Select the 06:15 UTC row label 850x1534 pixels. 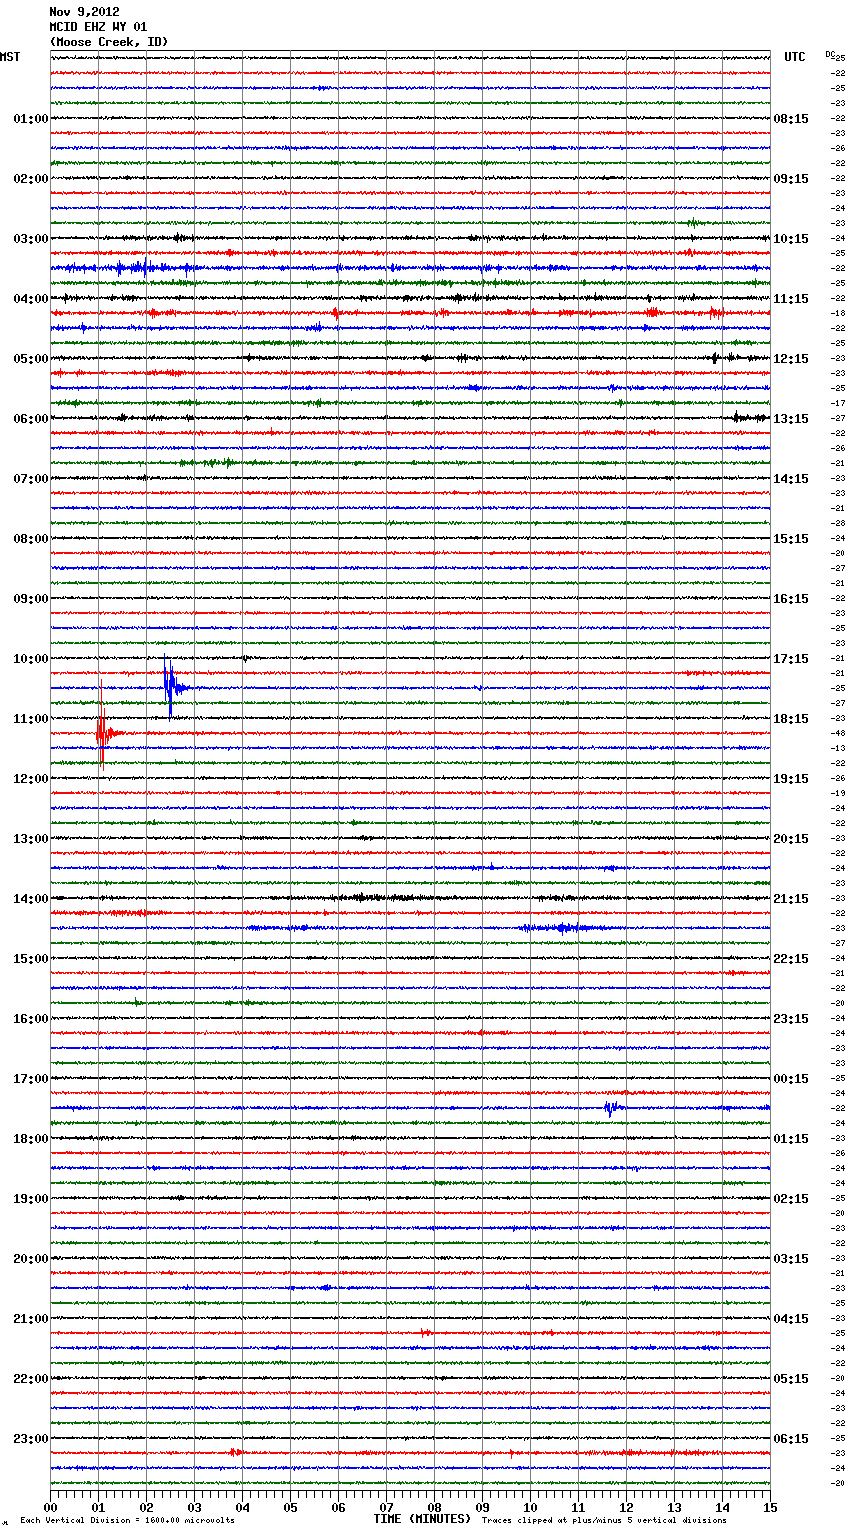click(791, 1439)
